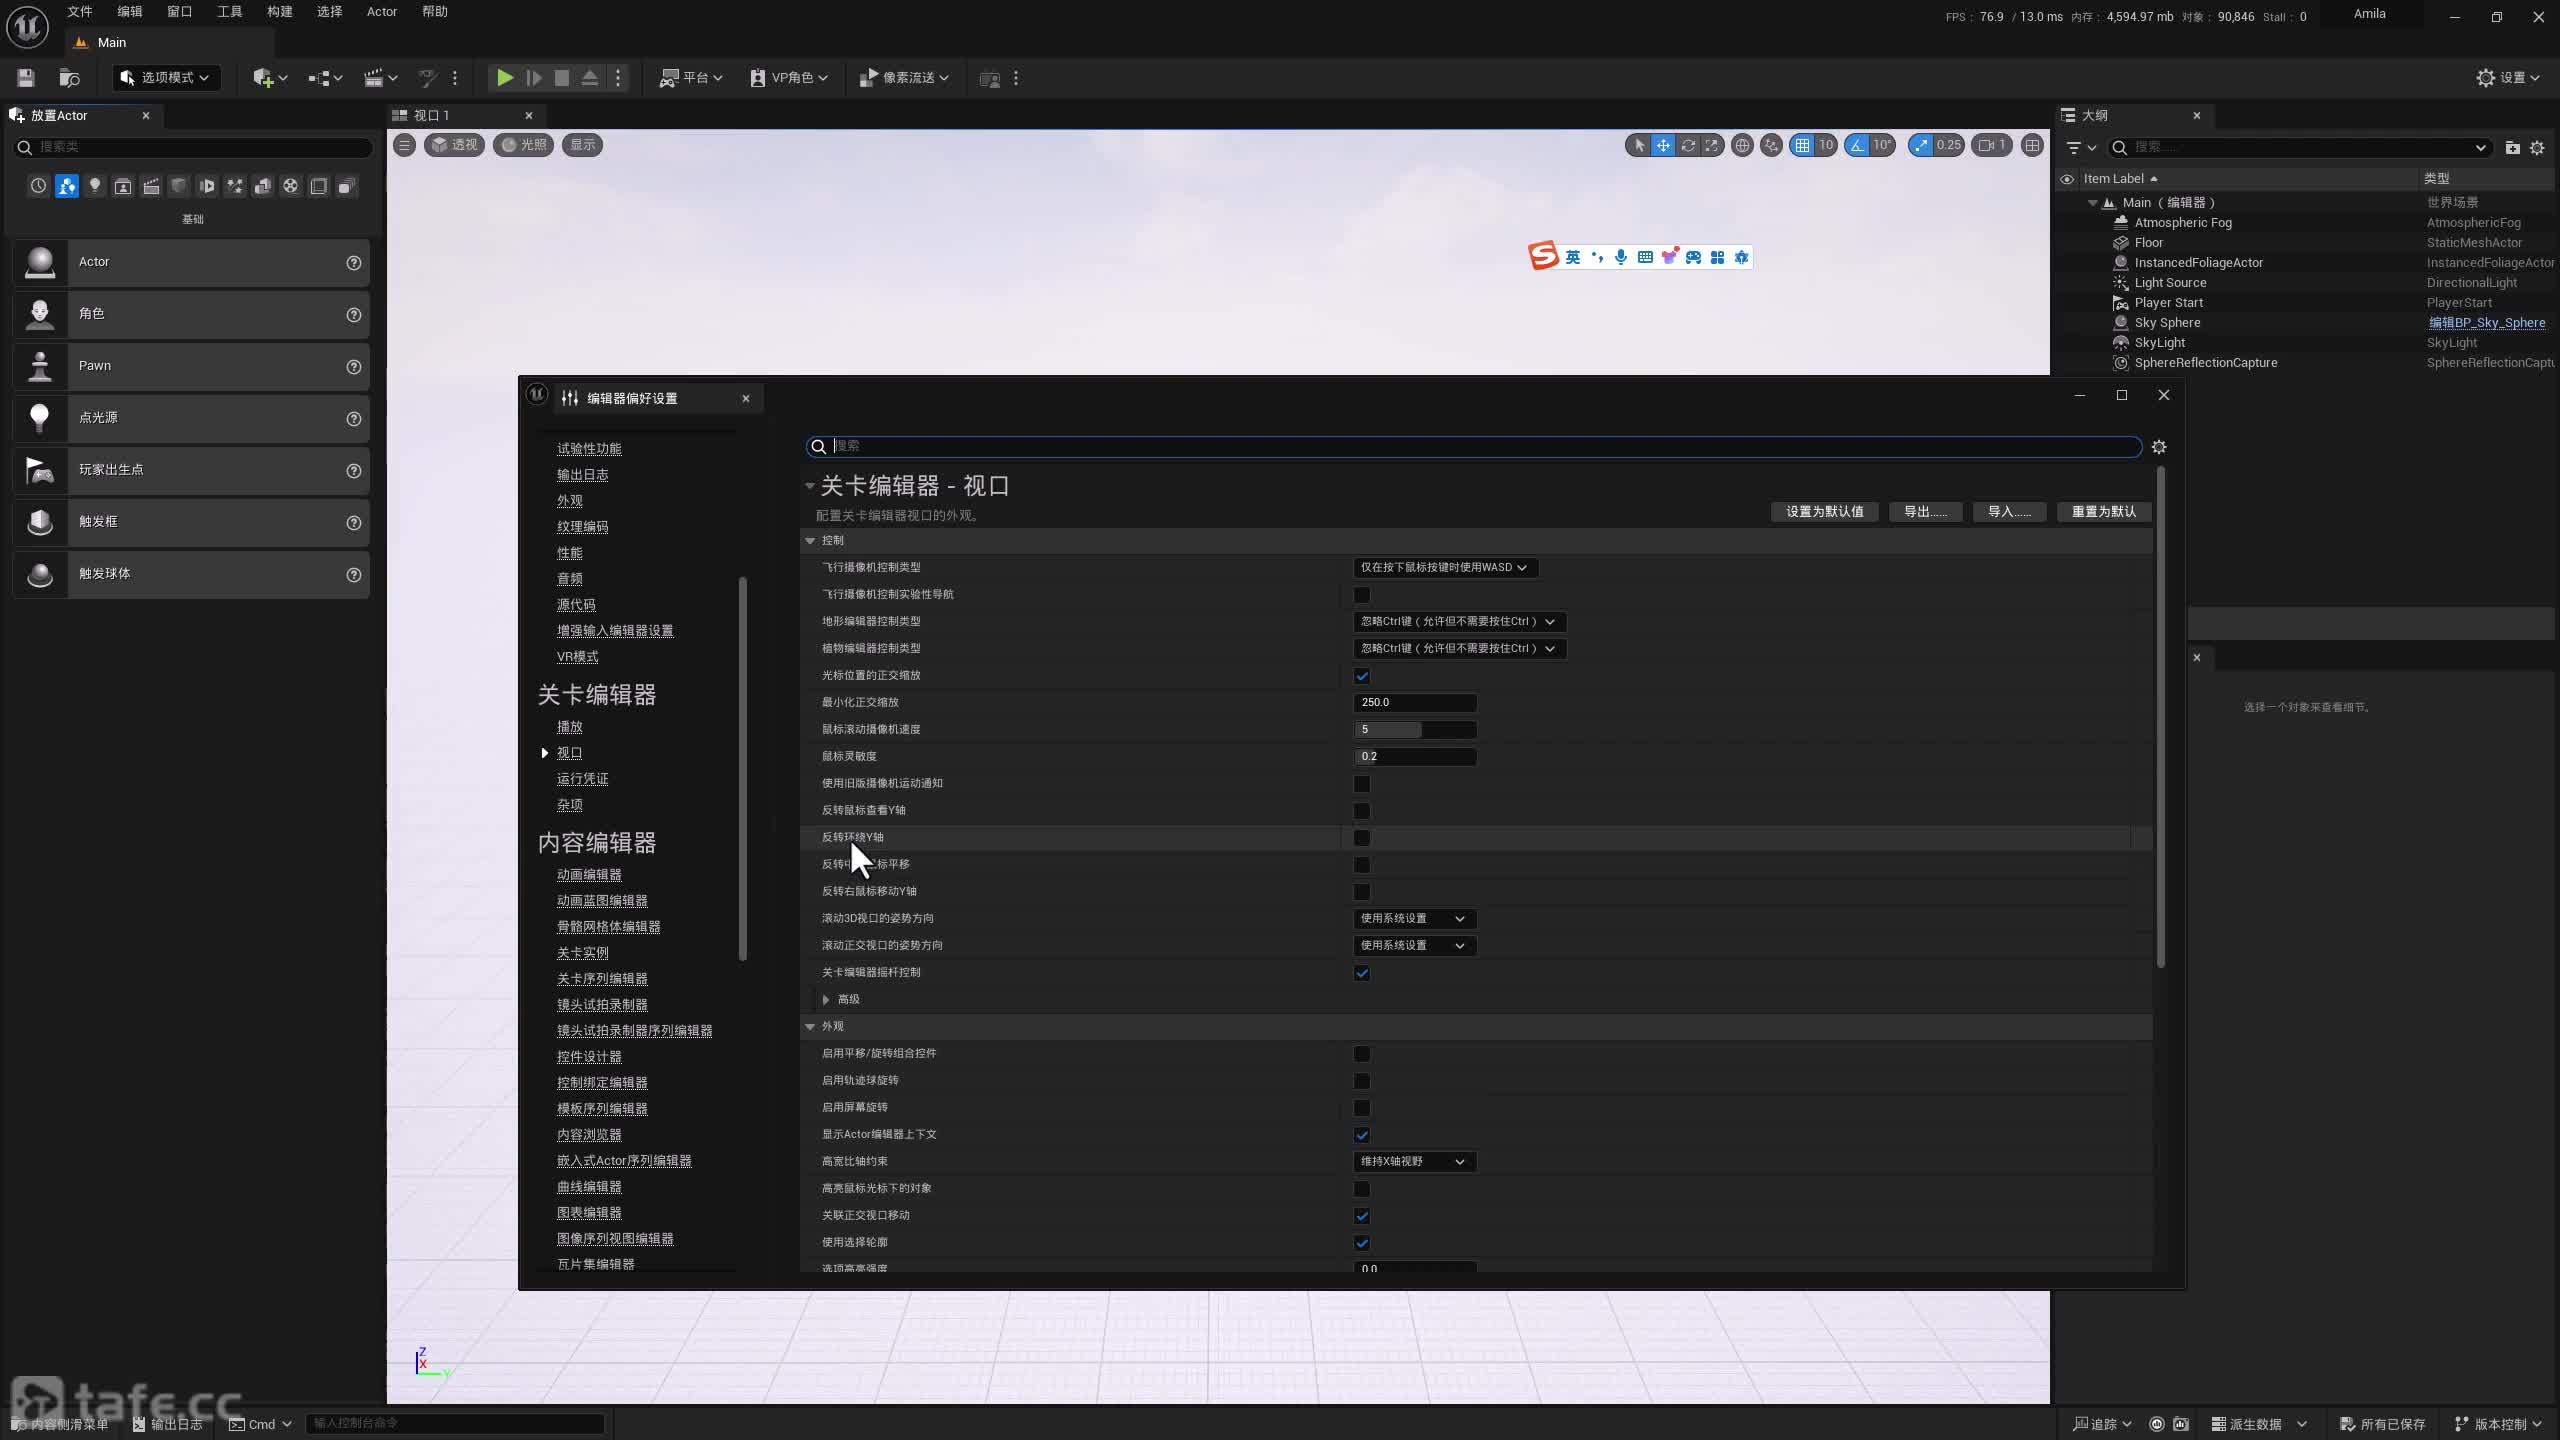Open help for 点光源 actor
The image size is (2560, 1440).
point(354,419)
